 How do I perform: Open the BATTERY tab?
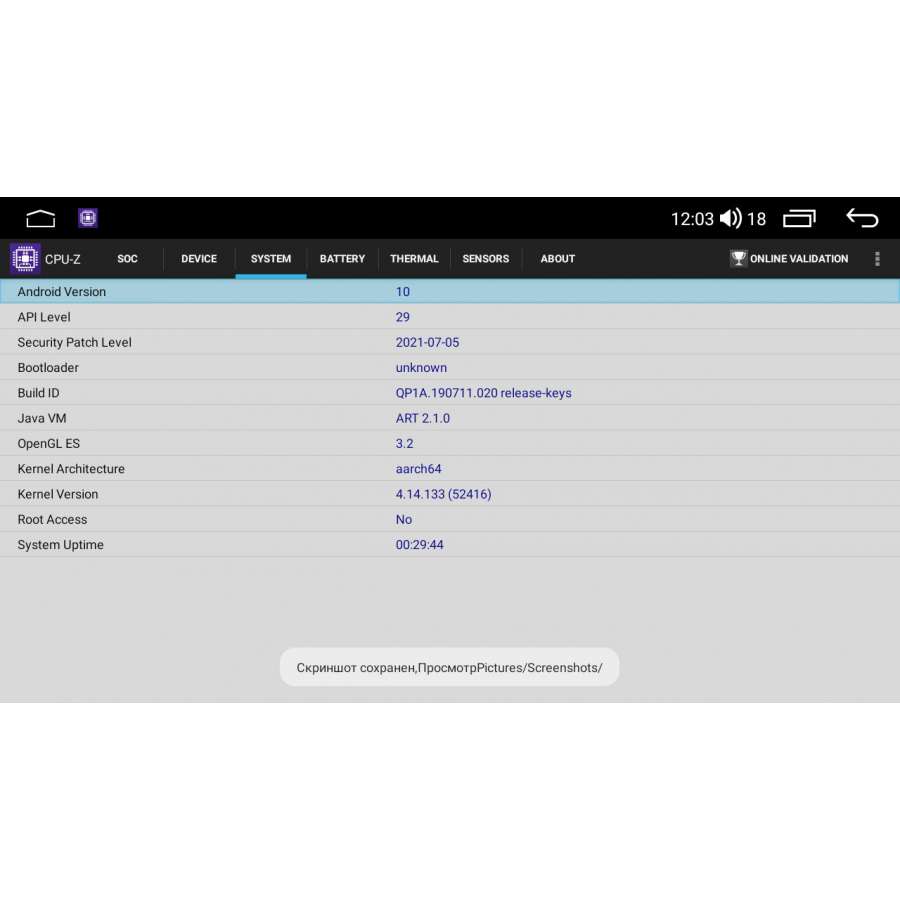tap(343, 259)
